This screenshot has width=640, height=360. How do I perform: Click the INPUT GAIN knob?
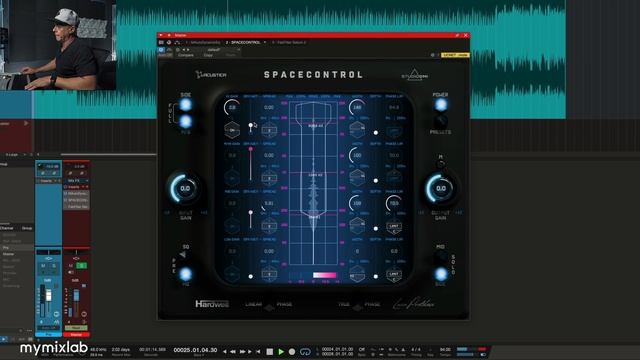coord(185,188)
